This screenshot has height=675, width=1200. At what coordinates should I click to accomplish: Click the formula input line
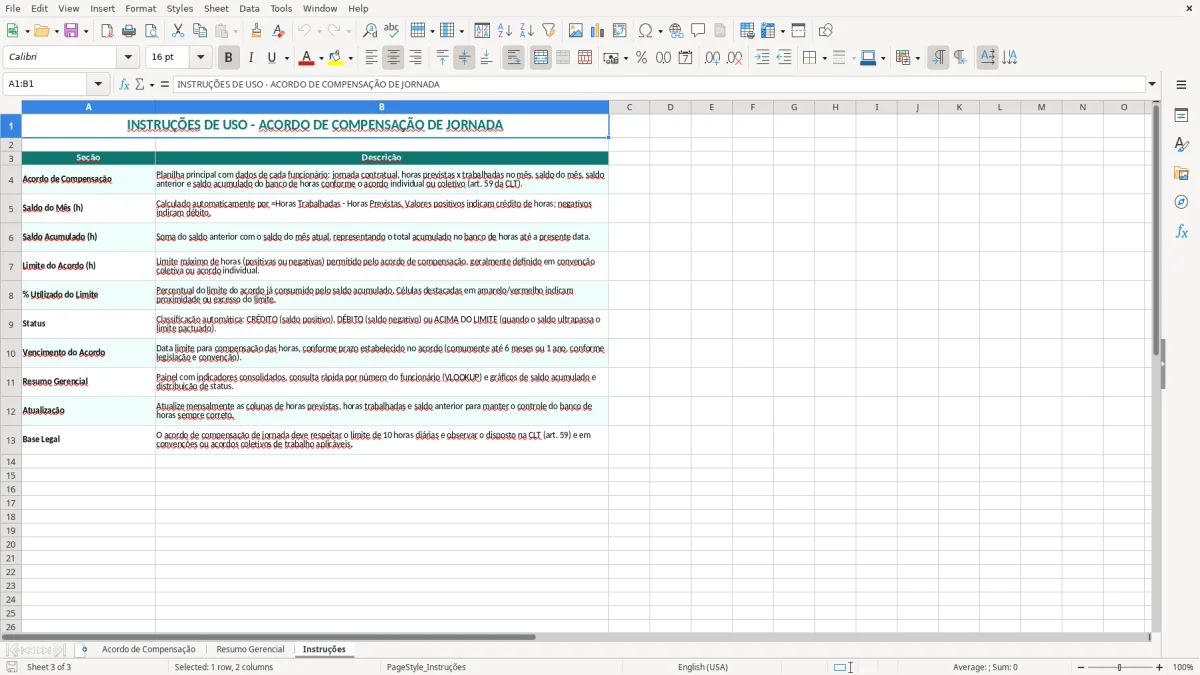659,84
